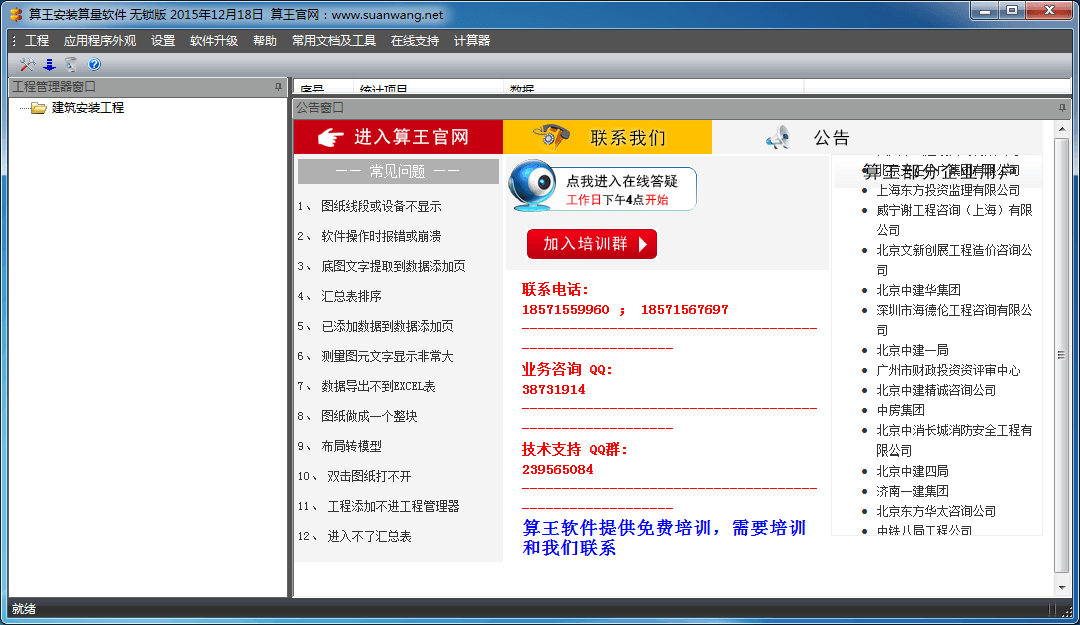Click 中房集团 in user list
Screen dimensions: 1080x625
(x=900, y=410)
